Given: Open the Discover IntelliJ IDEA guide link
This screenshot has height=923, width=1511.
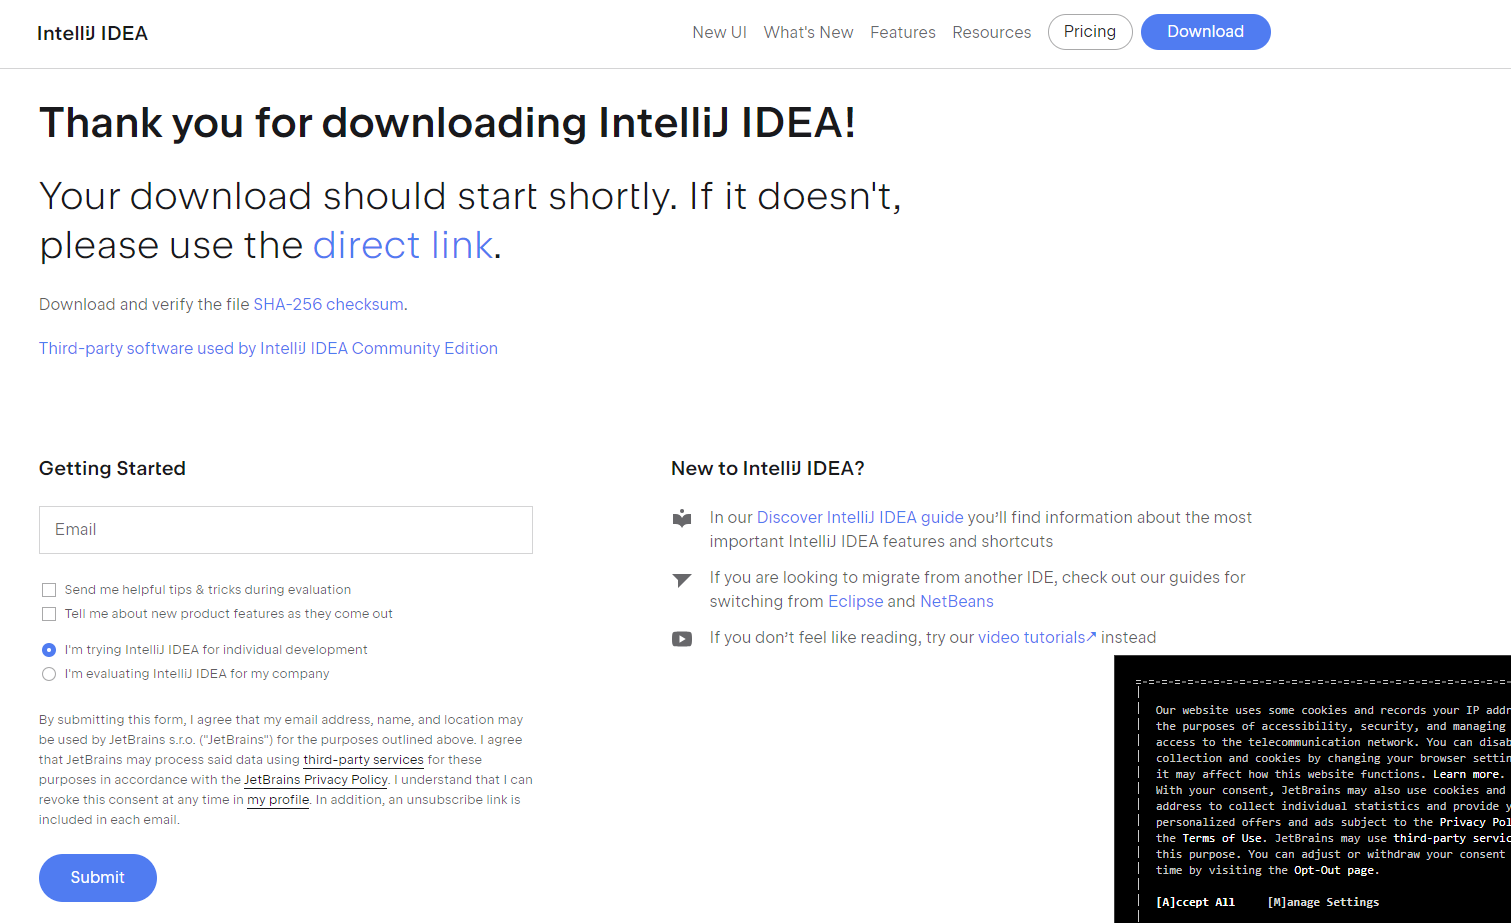Looking at the screenshot, I should click(860, 517).
